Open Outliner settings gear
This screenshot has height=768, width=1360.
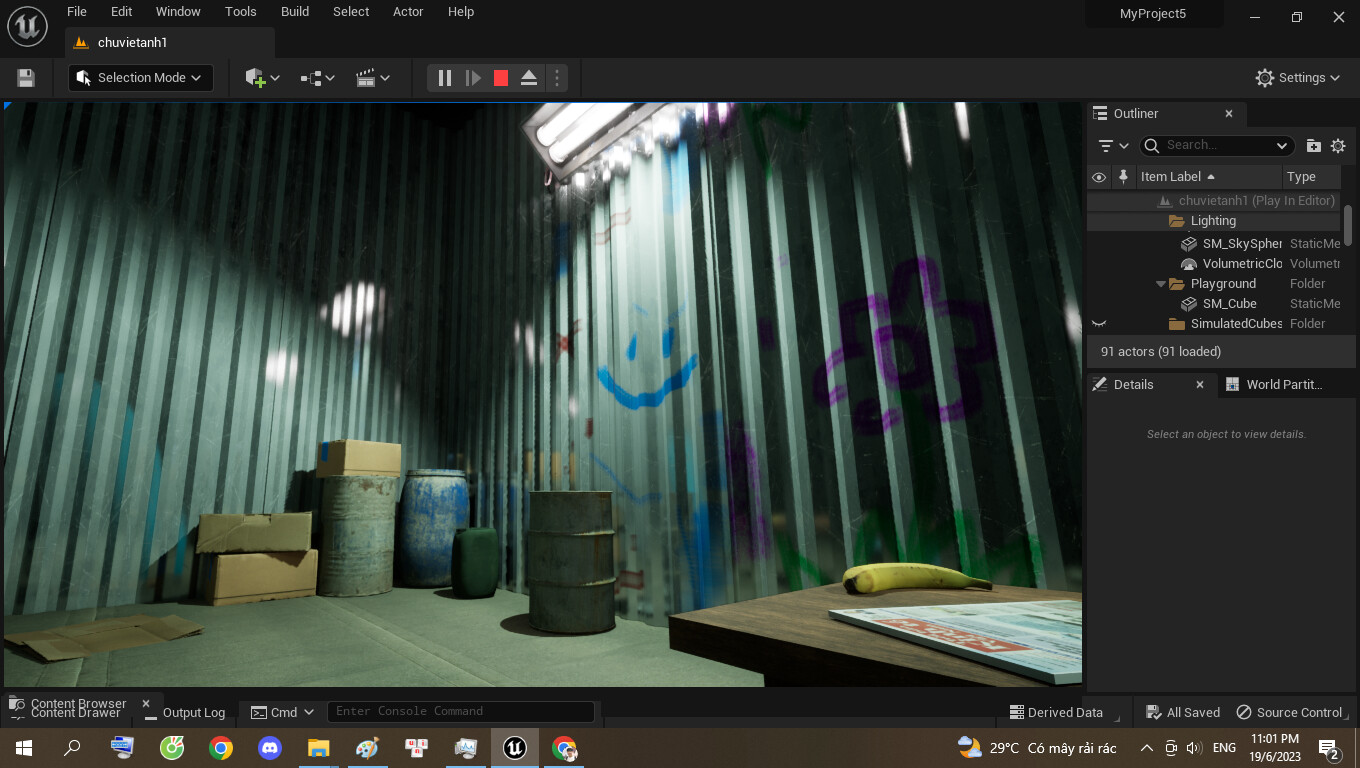coord(1338,146)
